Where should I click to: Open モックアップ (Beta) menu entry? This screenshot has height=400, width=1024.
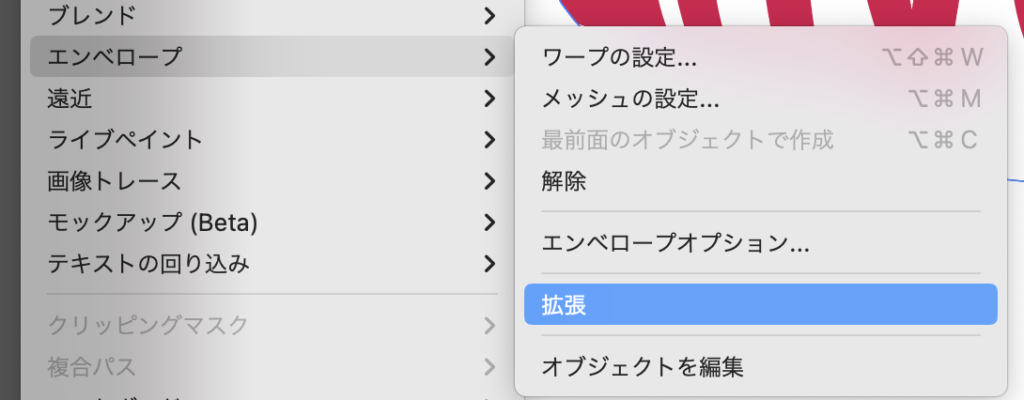click(152, 222)
